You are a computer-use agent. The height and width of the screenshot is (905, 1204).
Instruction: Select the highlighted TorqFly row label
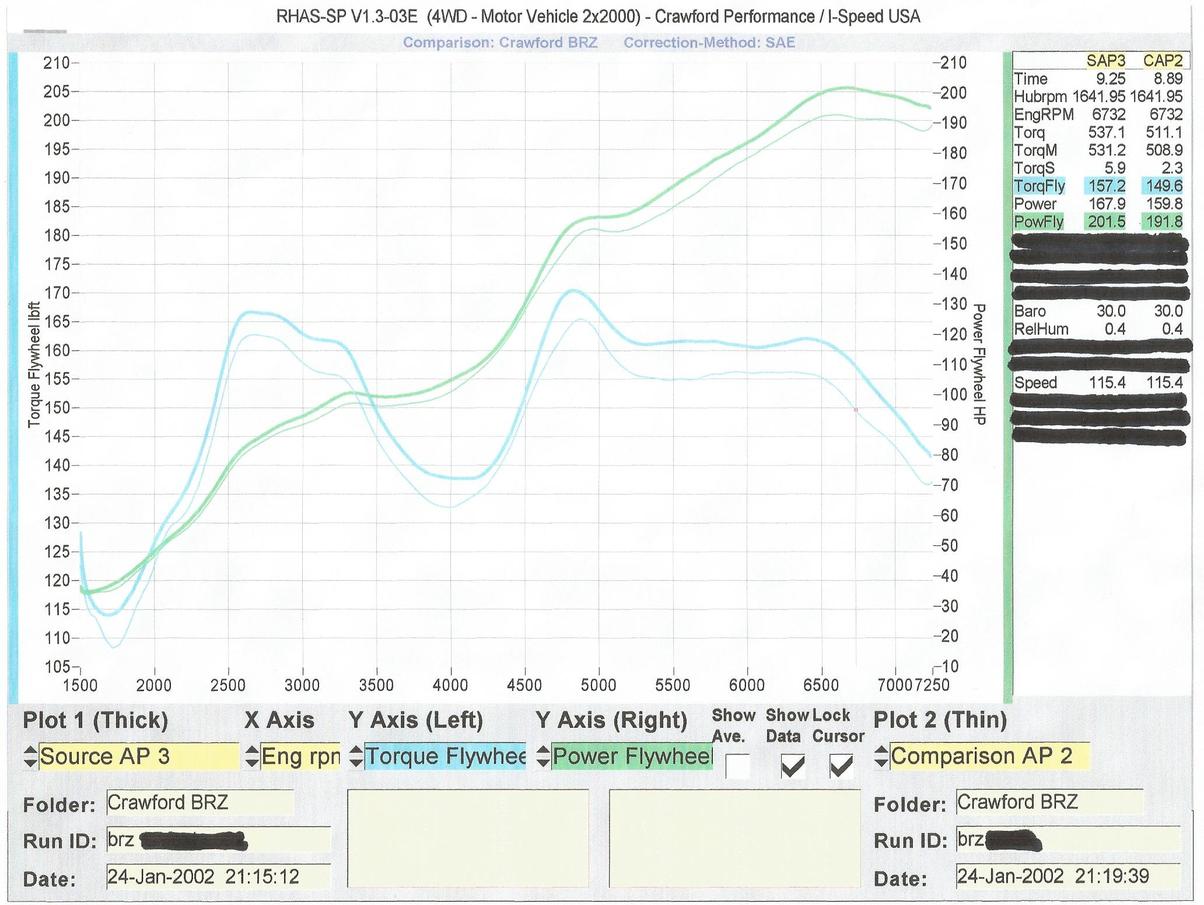point(1040,186)
